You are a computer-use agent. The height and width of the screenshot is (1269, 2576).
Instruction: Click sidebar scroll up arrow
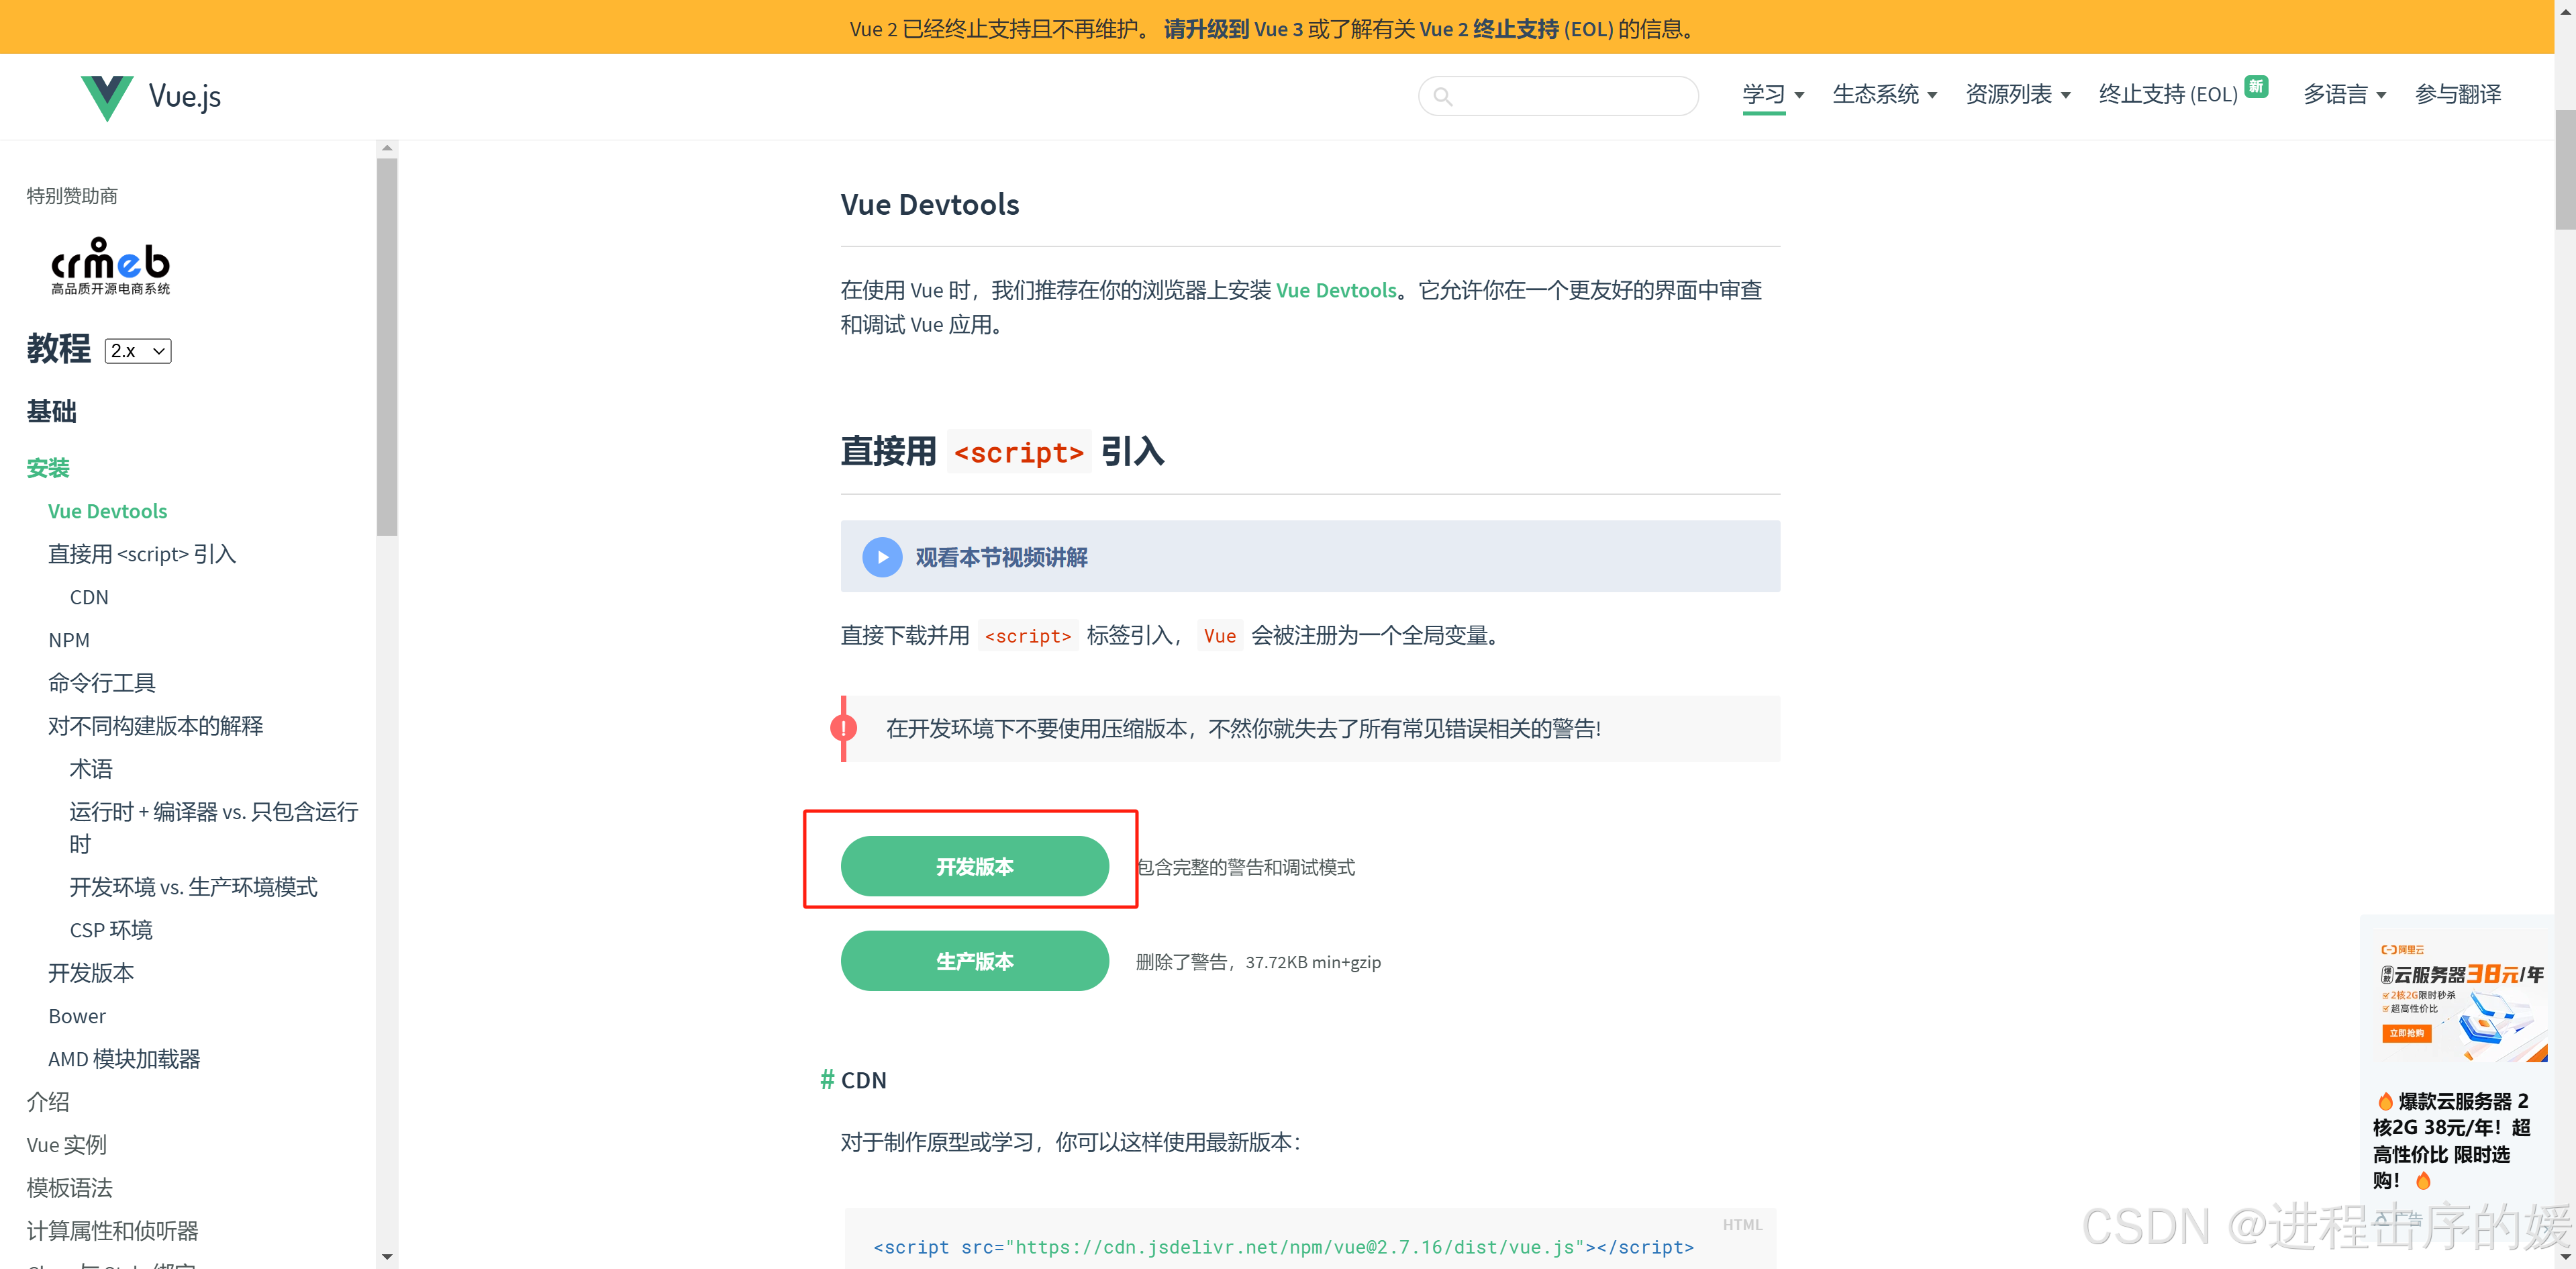coord(387,148)
